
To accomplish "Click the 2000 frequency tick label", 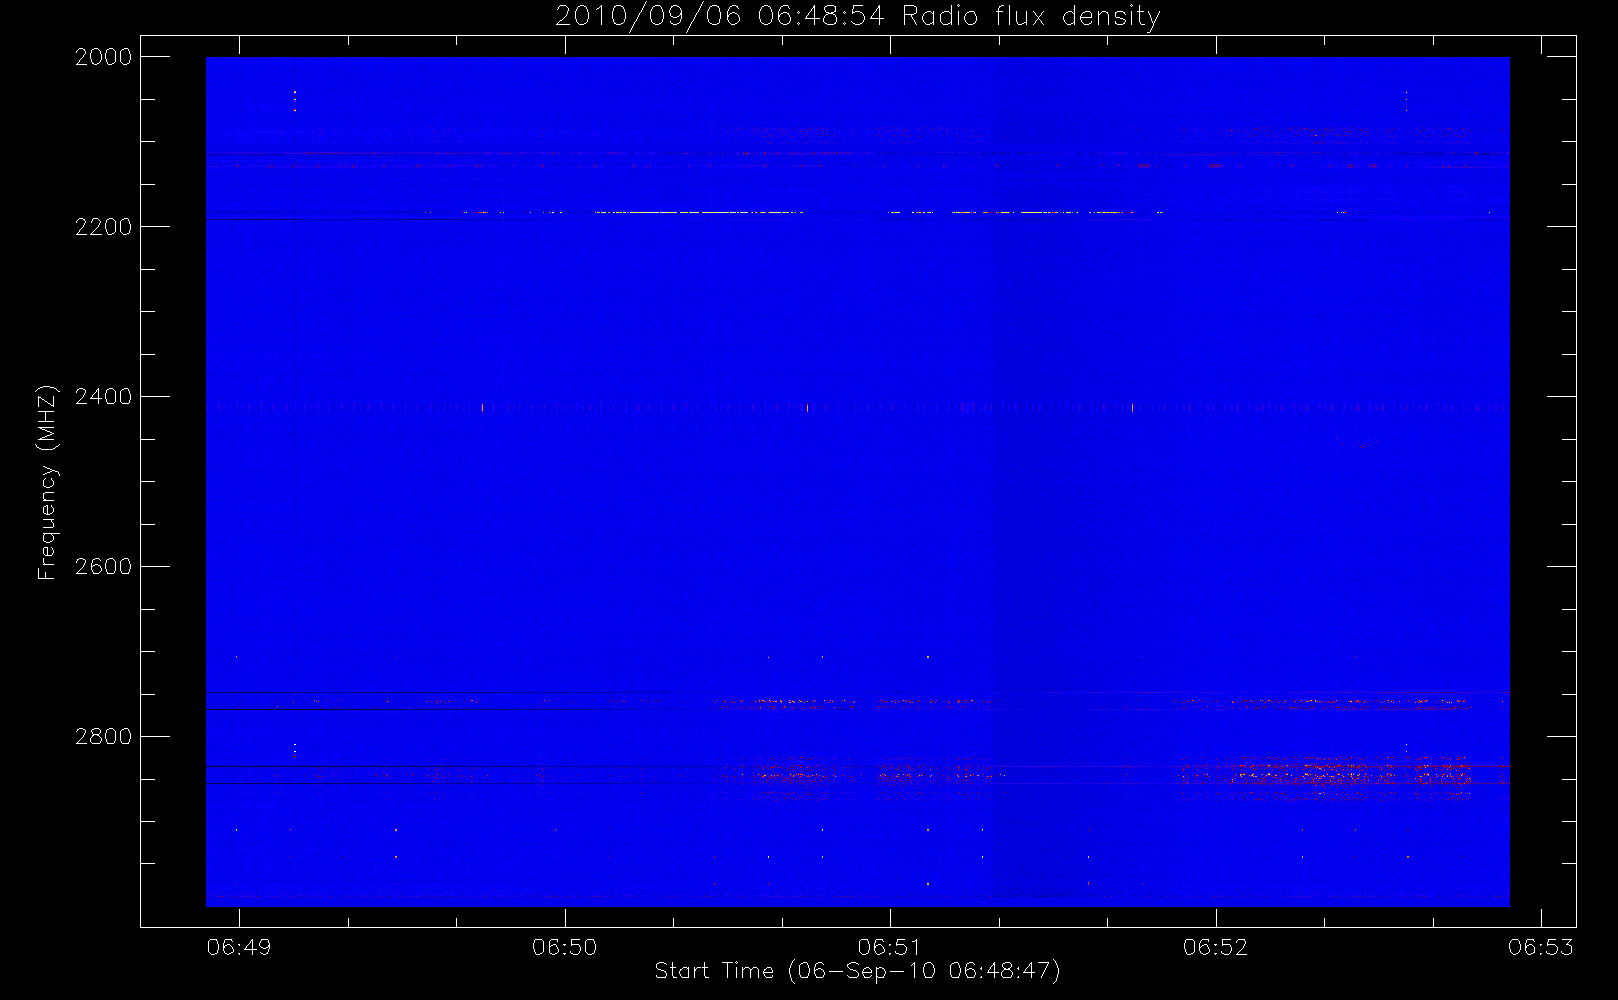I will coord(104,57).
